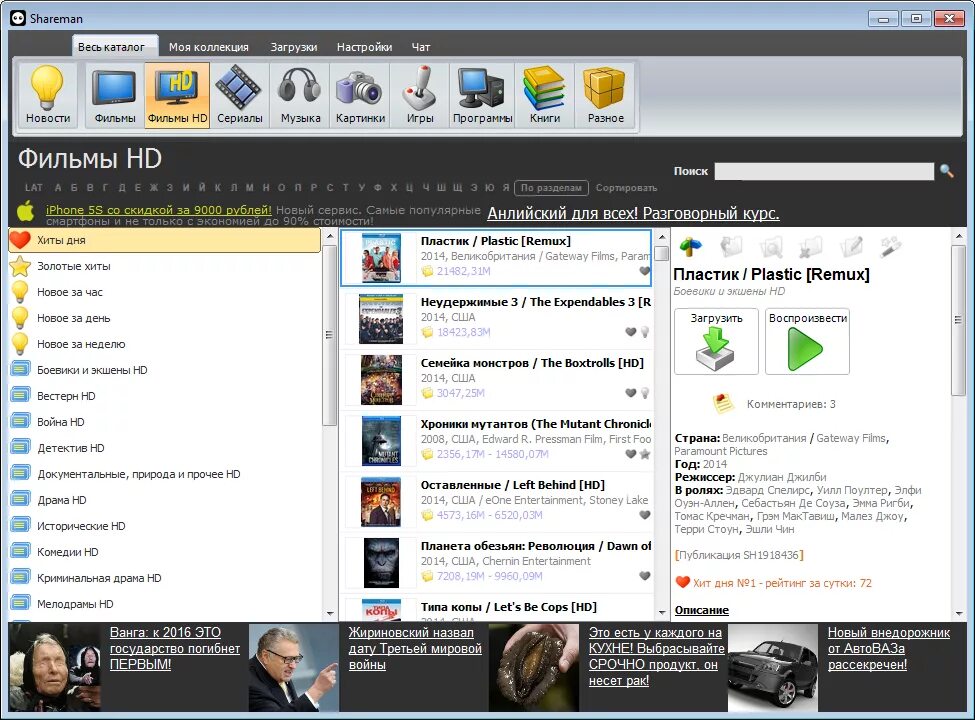Select Новое за час
This screenshot has width=975, height=720.
165,292
